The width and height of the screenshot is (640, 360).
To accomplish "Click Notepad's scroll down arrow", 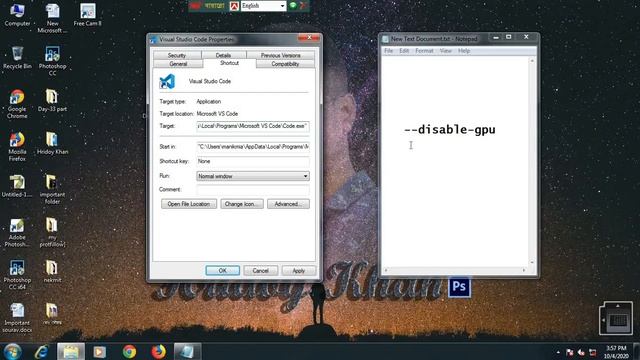I will click(532, 262).
